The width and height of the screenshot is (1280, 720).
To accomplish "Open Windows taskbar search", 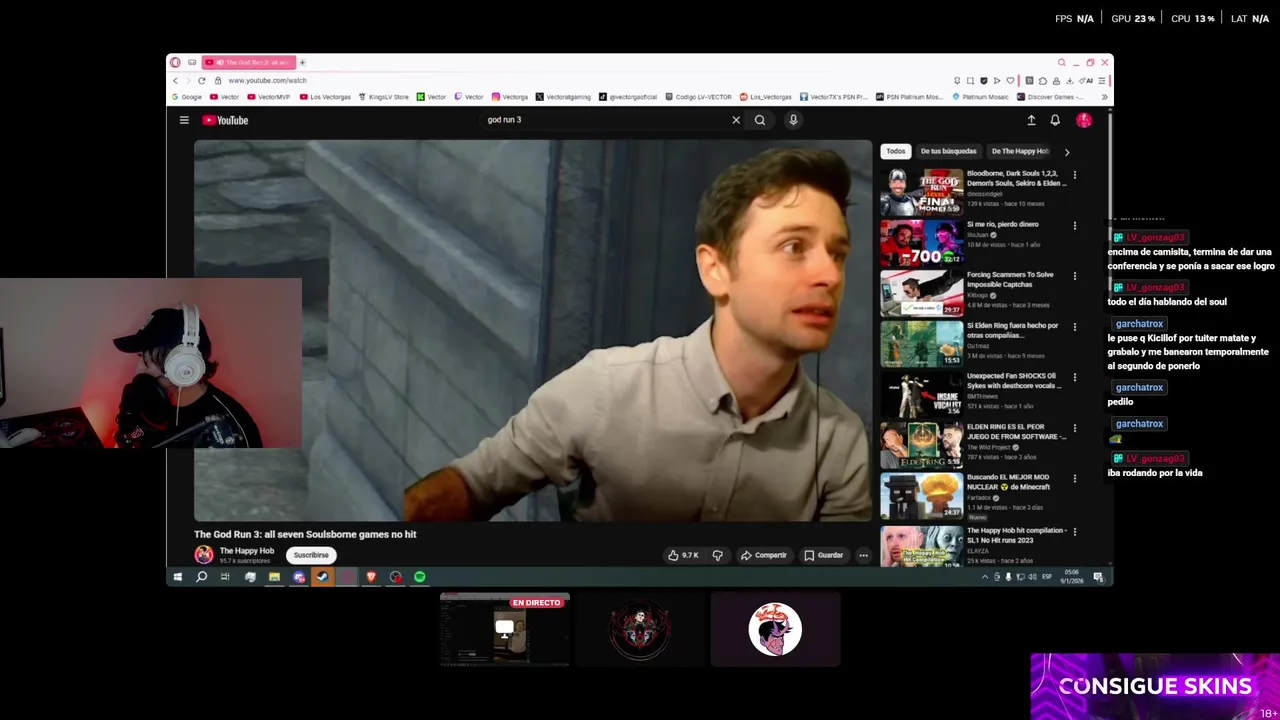I will pyautogui.click(x=201, y=577).
